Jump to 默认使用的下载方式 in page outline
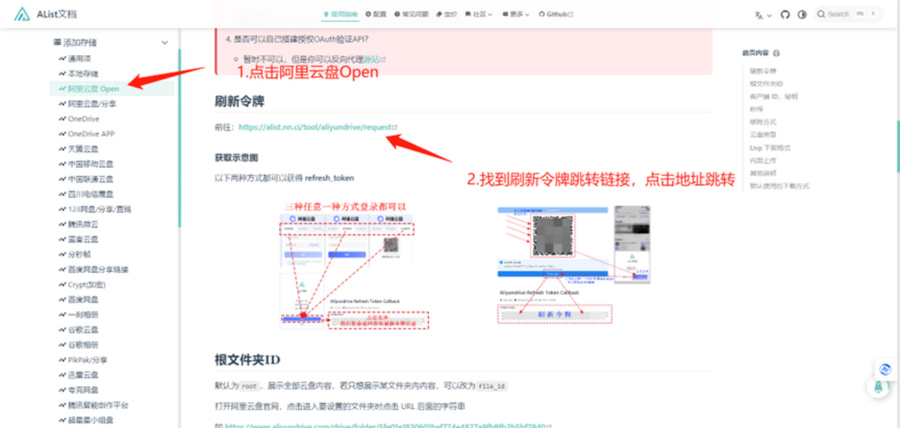Viewport: 900px width, 428px height. pos(779,186)
